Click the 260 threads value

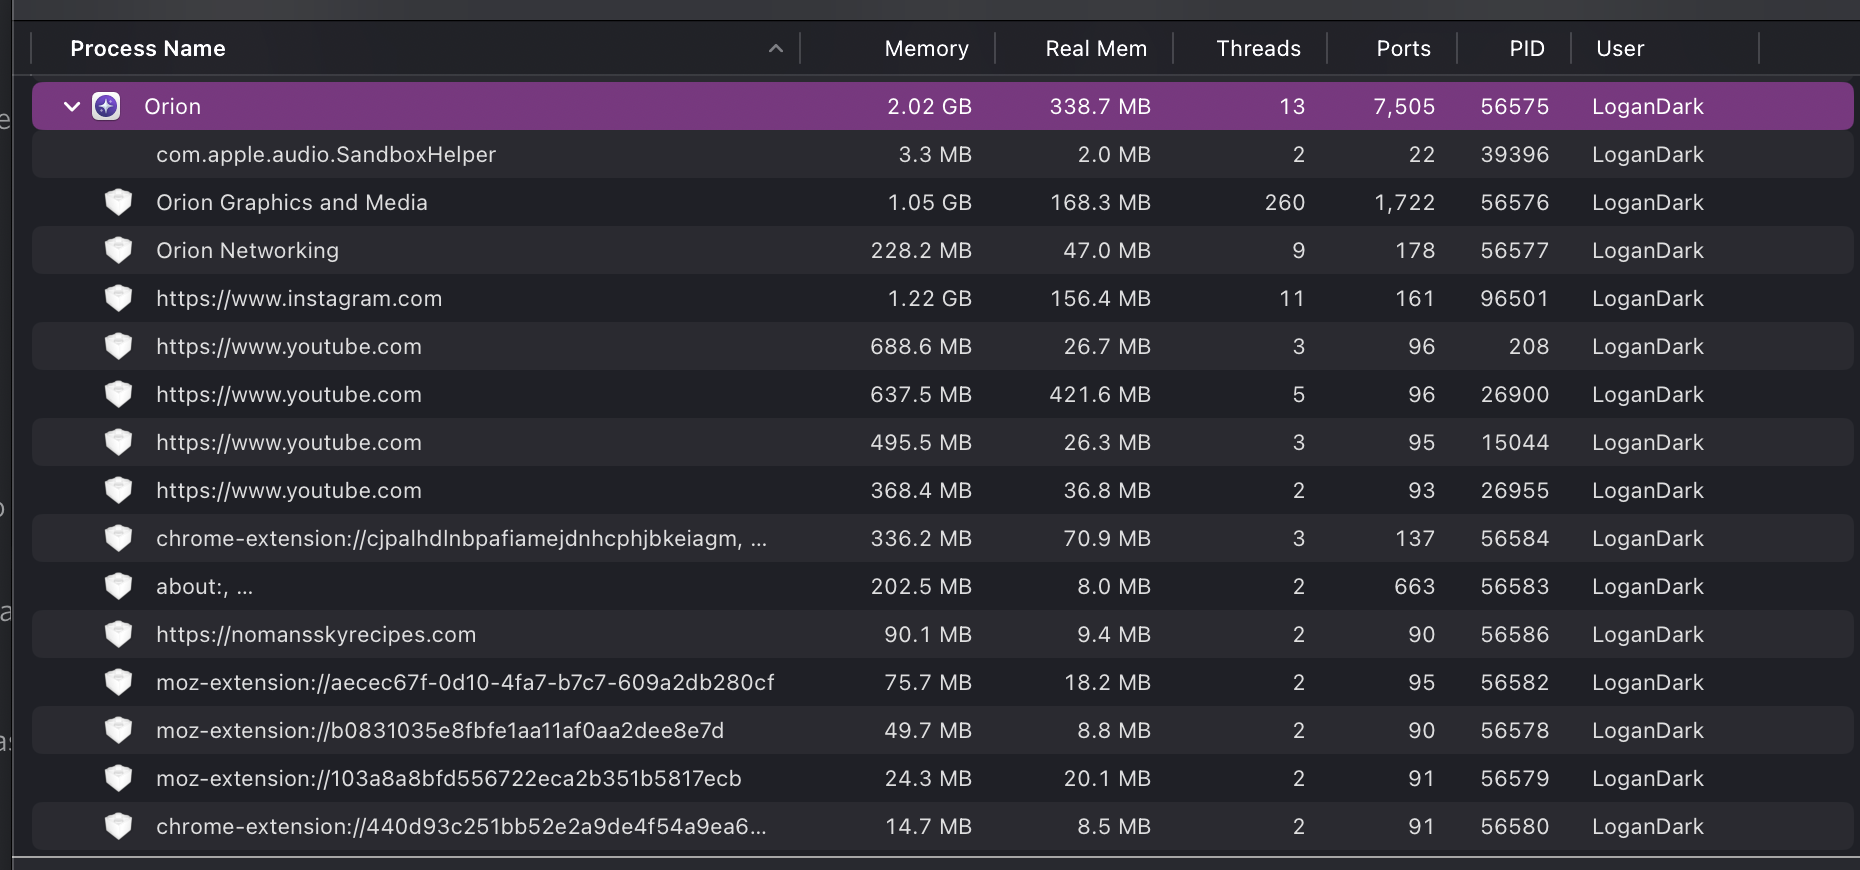[1285, 202]
